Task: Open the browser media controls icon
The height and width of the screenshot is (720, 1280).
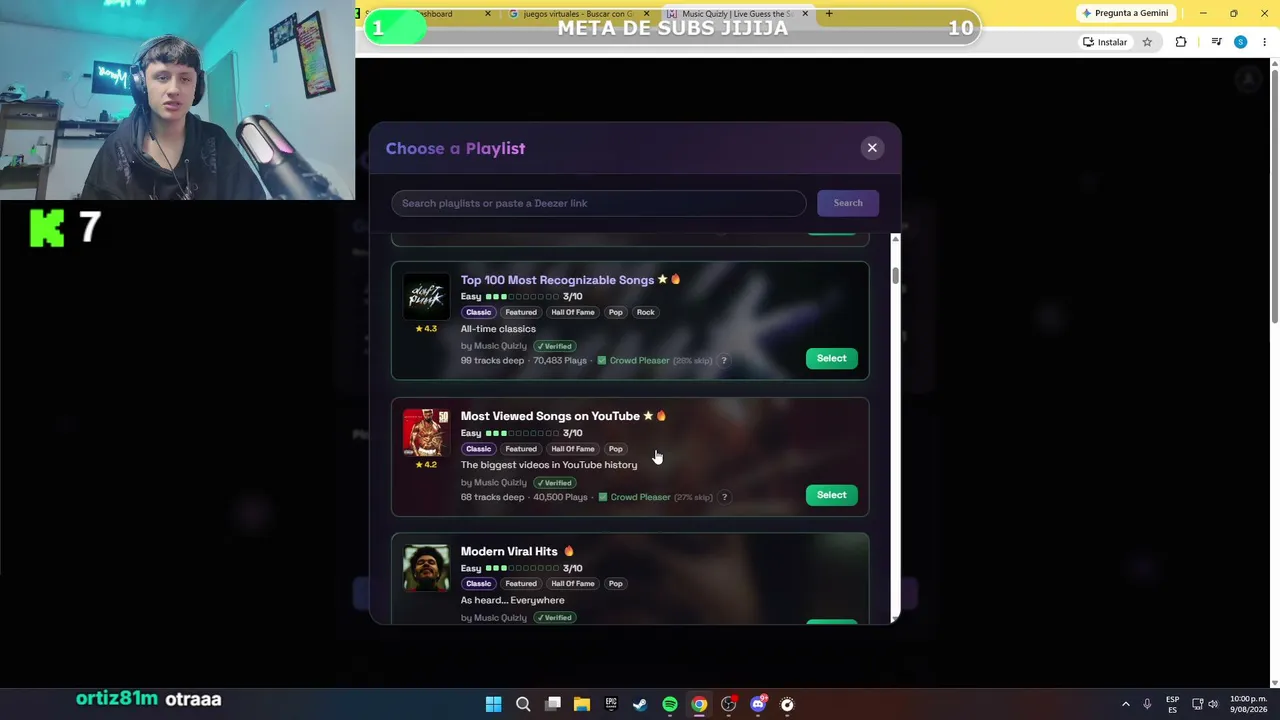Action: tap(1216, 42)
